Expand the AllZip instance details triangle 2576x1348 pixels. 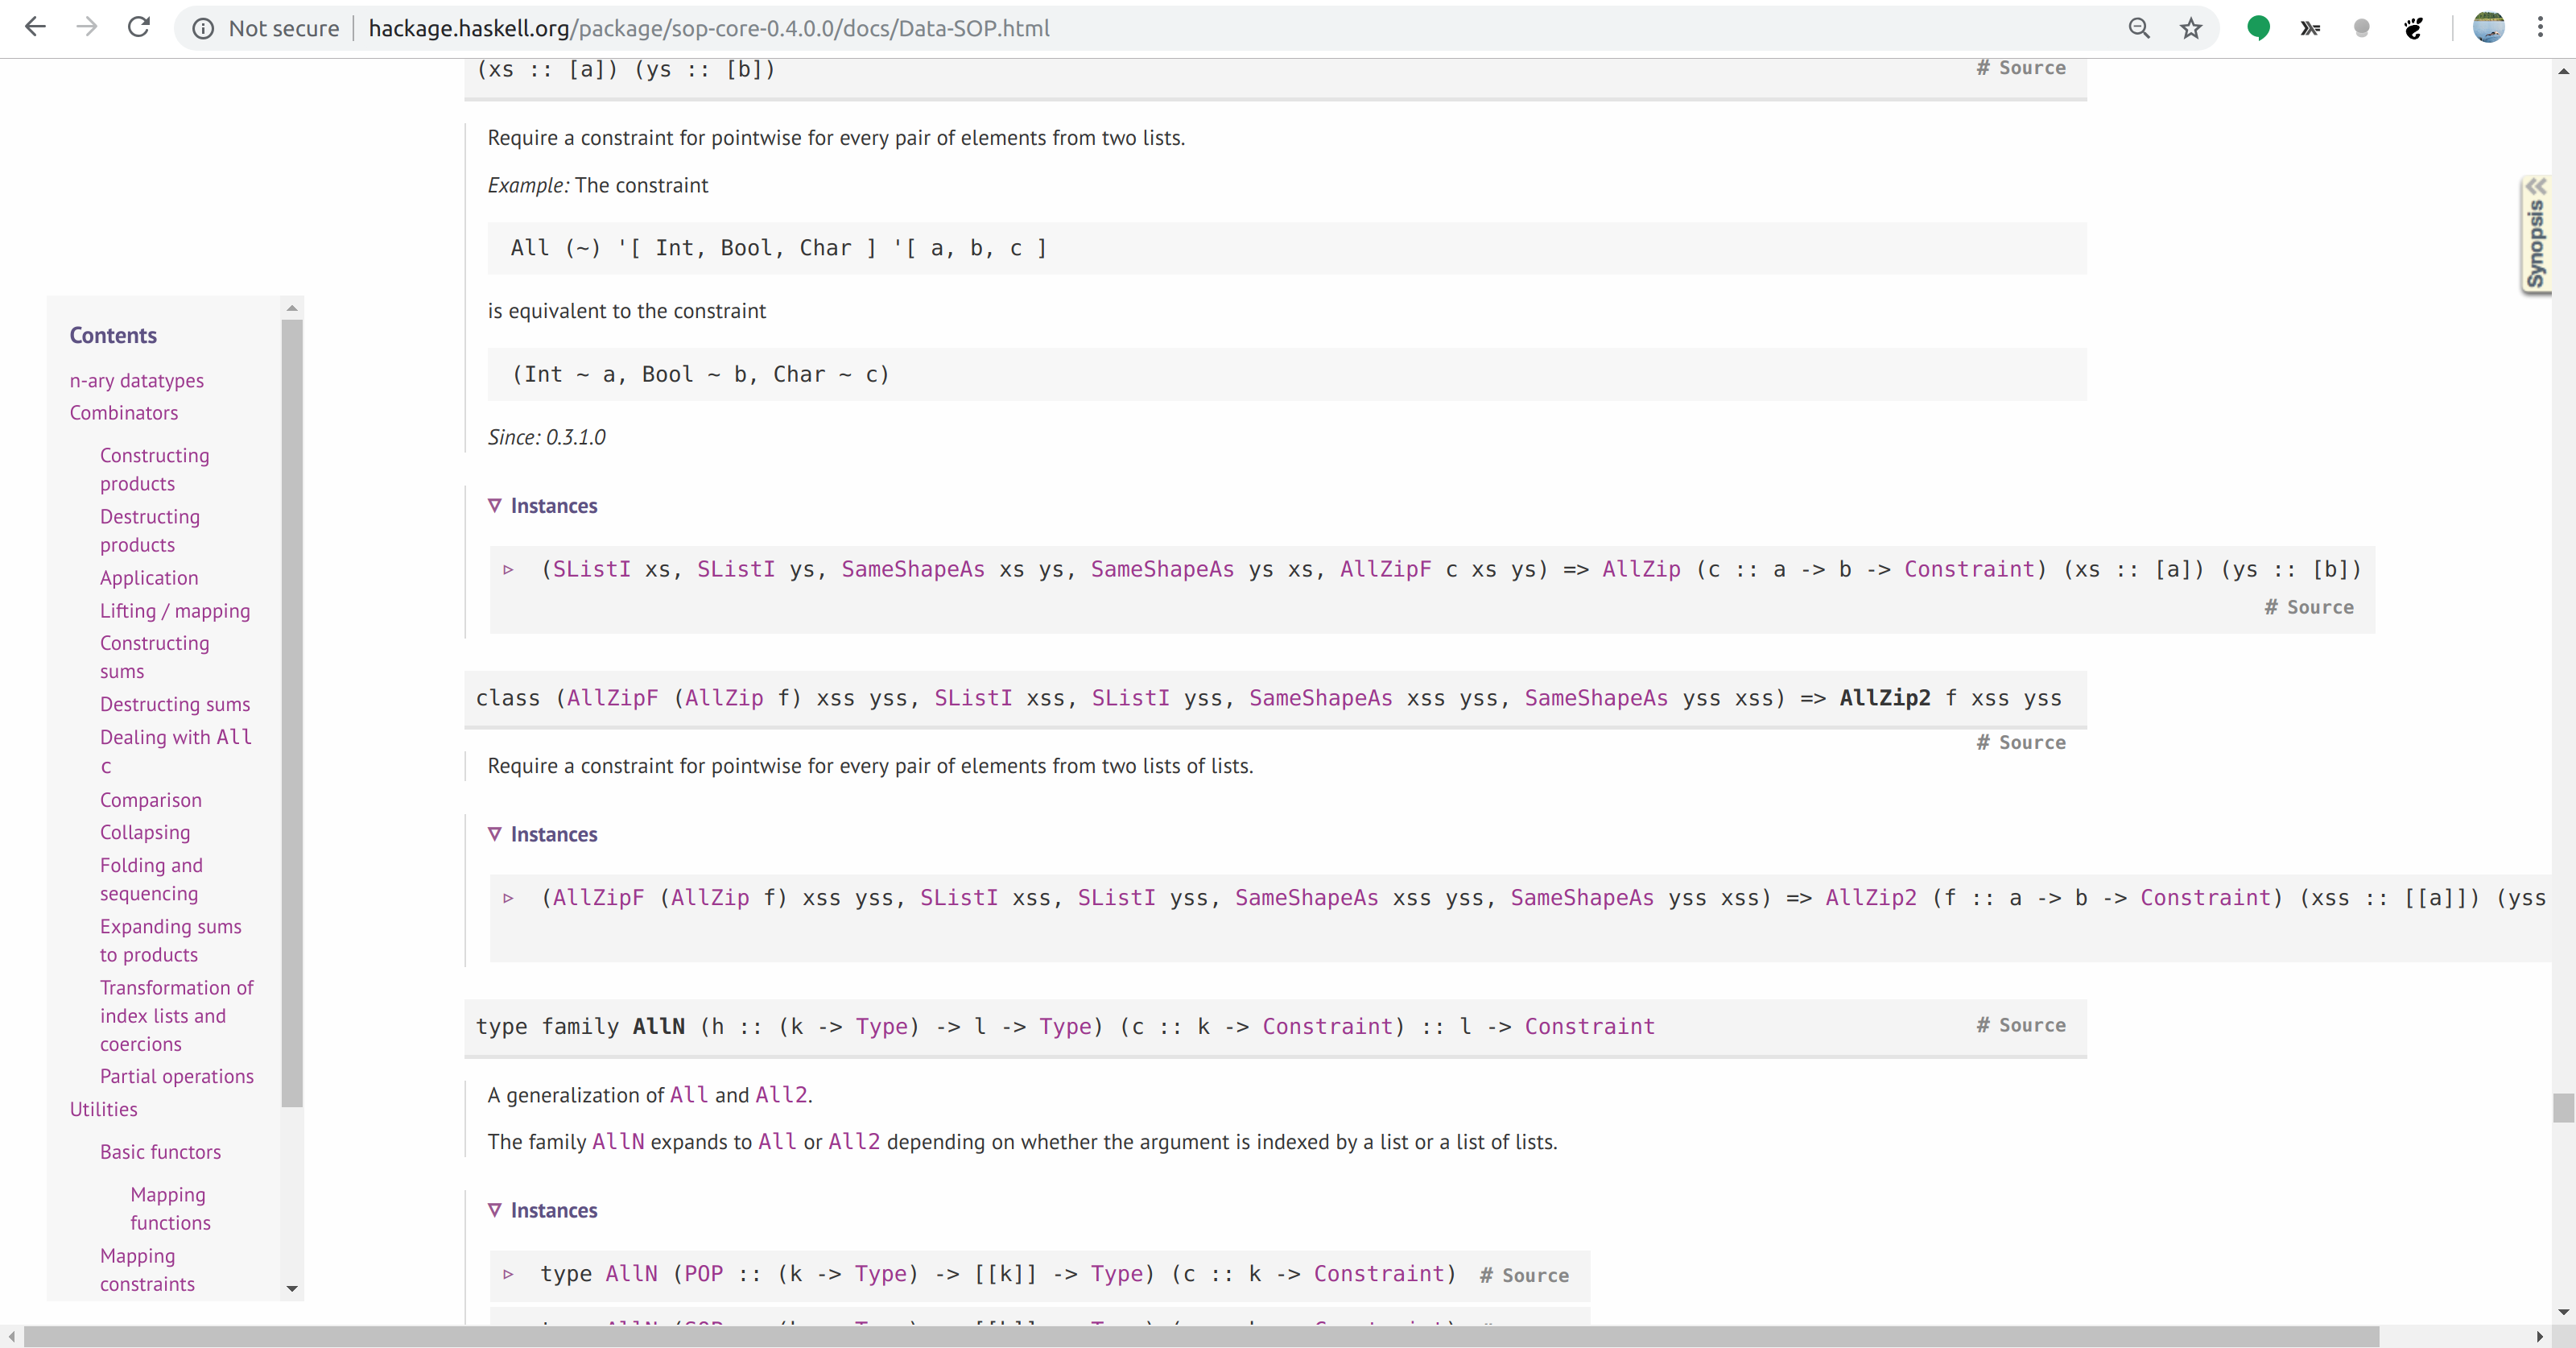tap(508, 570)
